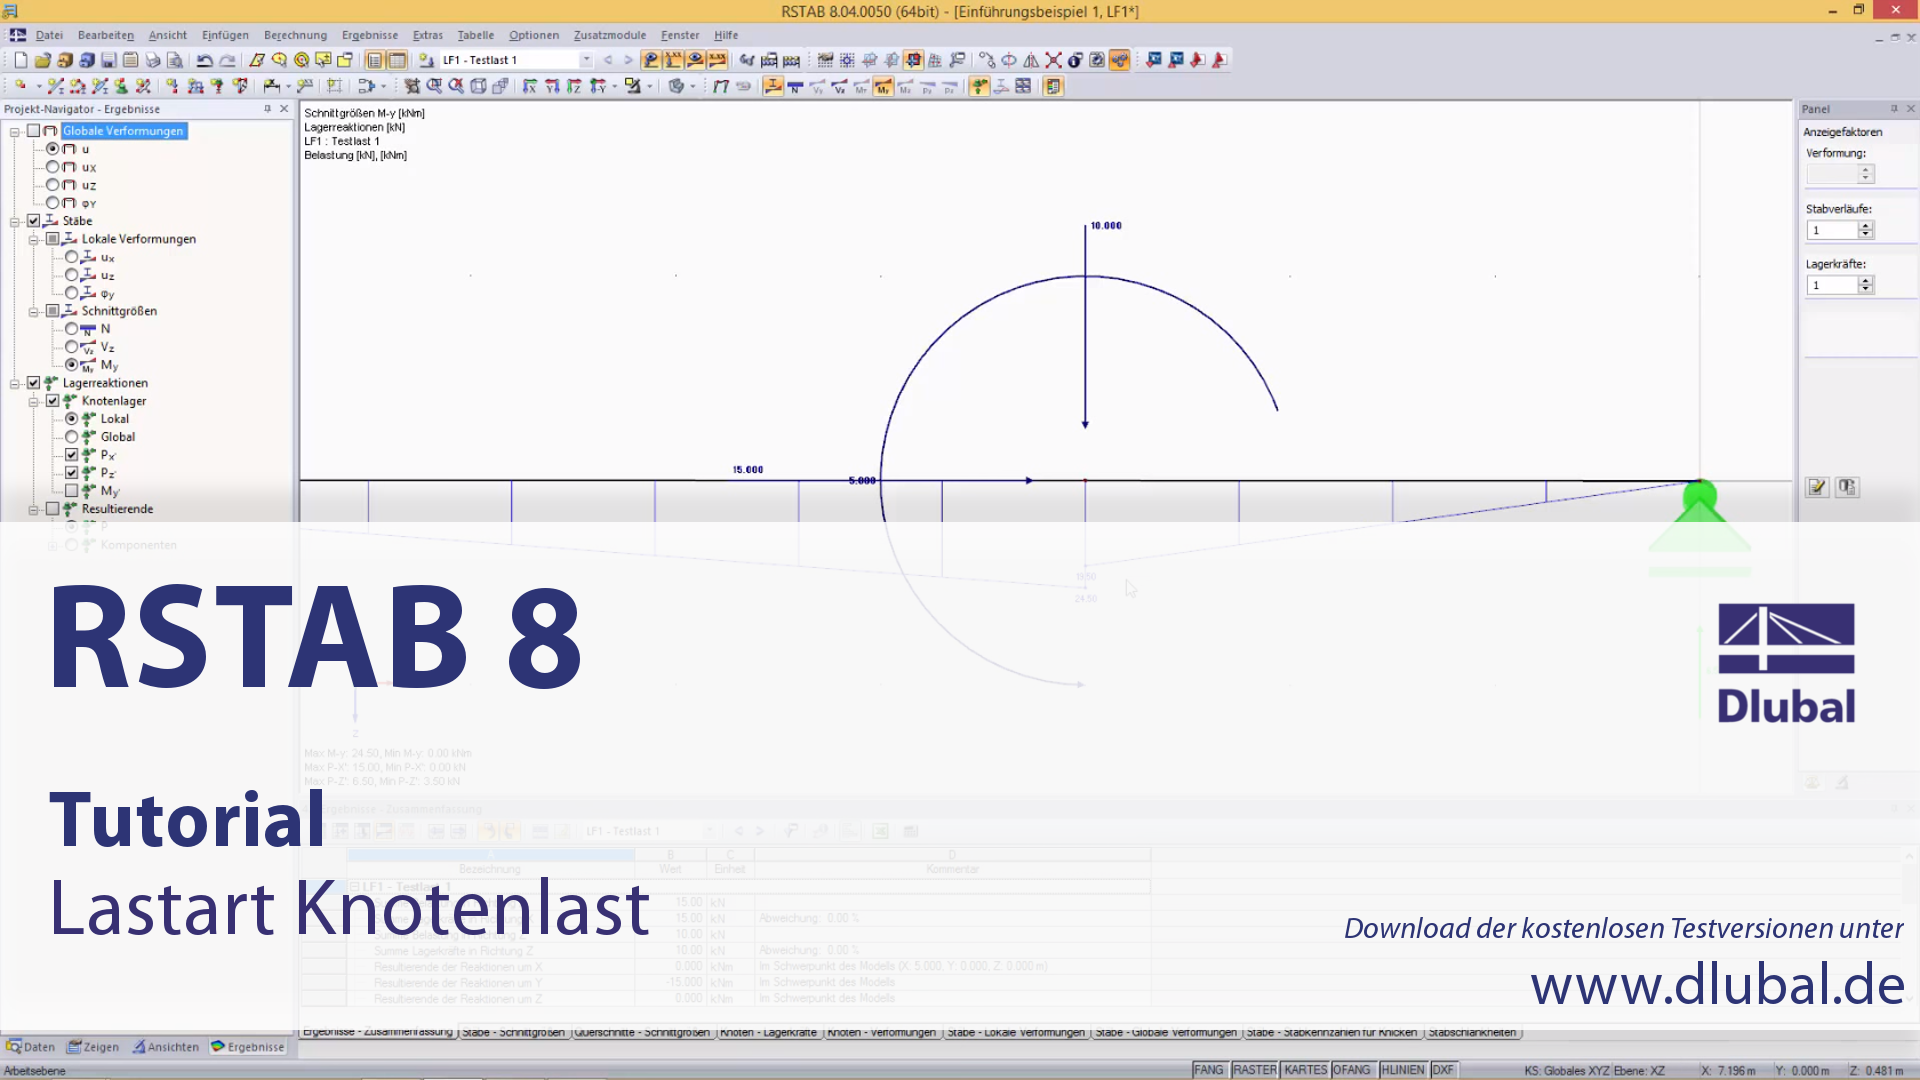Toggle the KARTES status bar button
Image resolution: width=1920 pixels, height=1080 pixels.
(x=1305, y=1070)
